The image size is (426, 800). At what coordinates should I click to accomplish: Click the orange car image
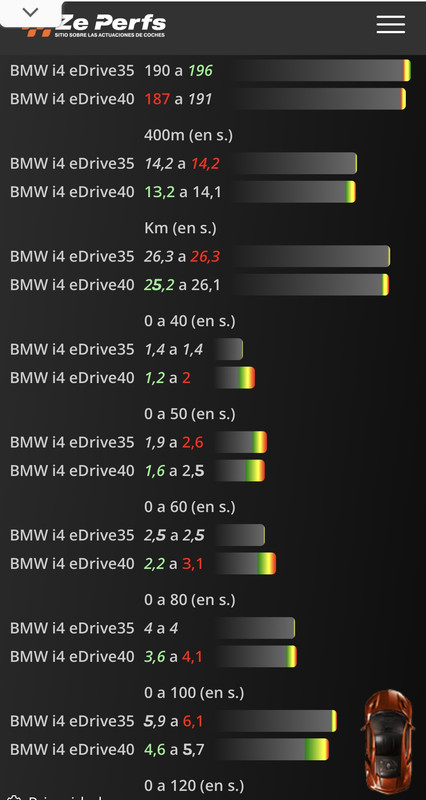coord(390,741)
